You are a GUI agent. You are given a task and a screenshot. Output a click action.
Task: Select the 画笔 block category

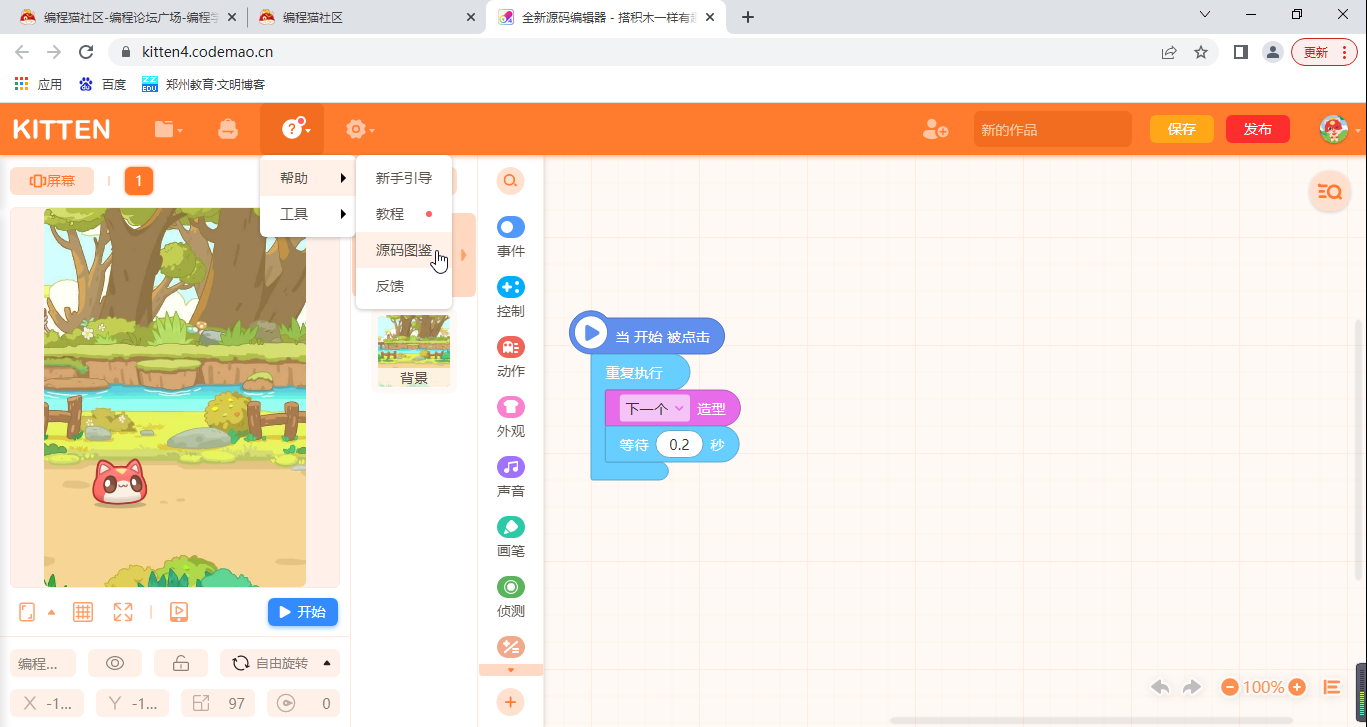point(510,538)
